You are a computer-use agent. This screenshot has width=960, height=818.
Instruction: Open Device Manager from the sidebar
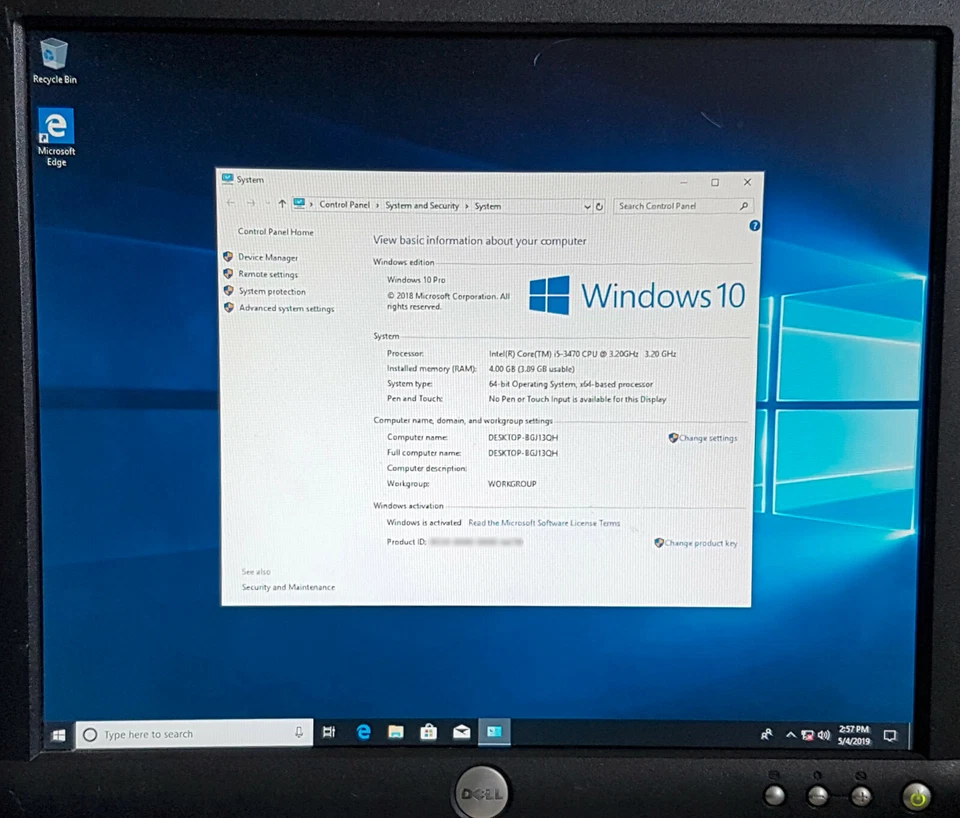click(266, 257)
